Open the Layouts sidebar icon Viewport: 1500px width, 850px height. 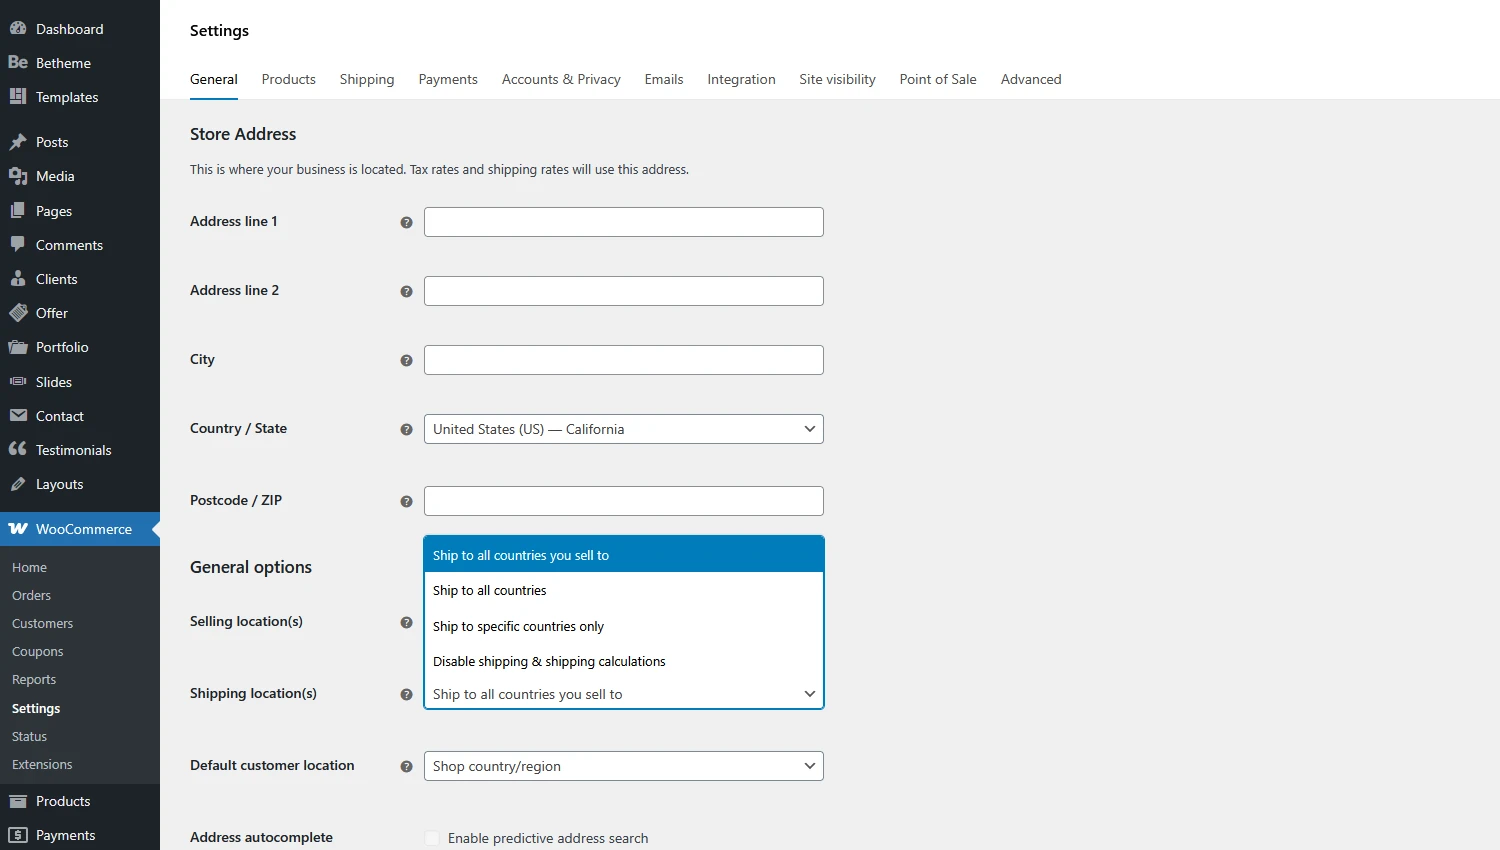[20, 484]
